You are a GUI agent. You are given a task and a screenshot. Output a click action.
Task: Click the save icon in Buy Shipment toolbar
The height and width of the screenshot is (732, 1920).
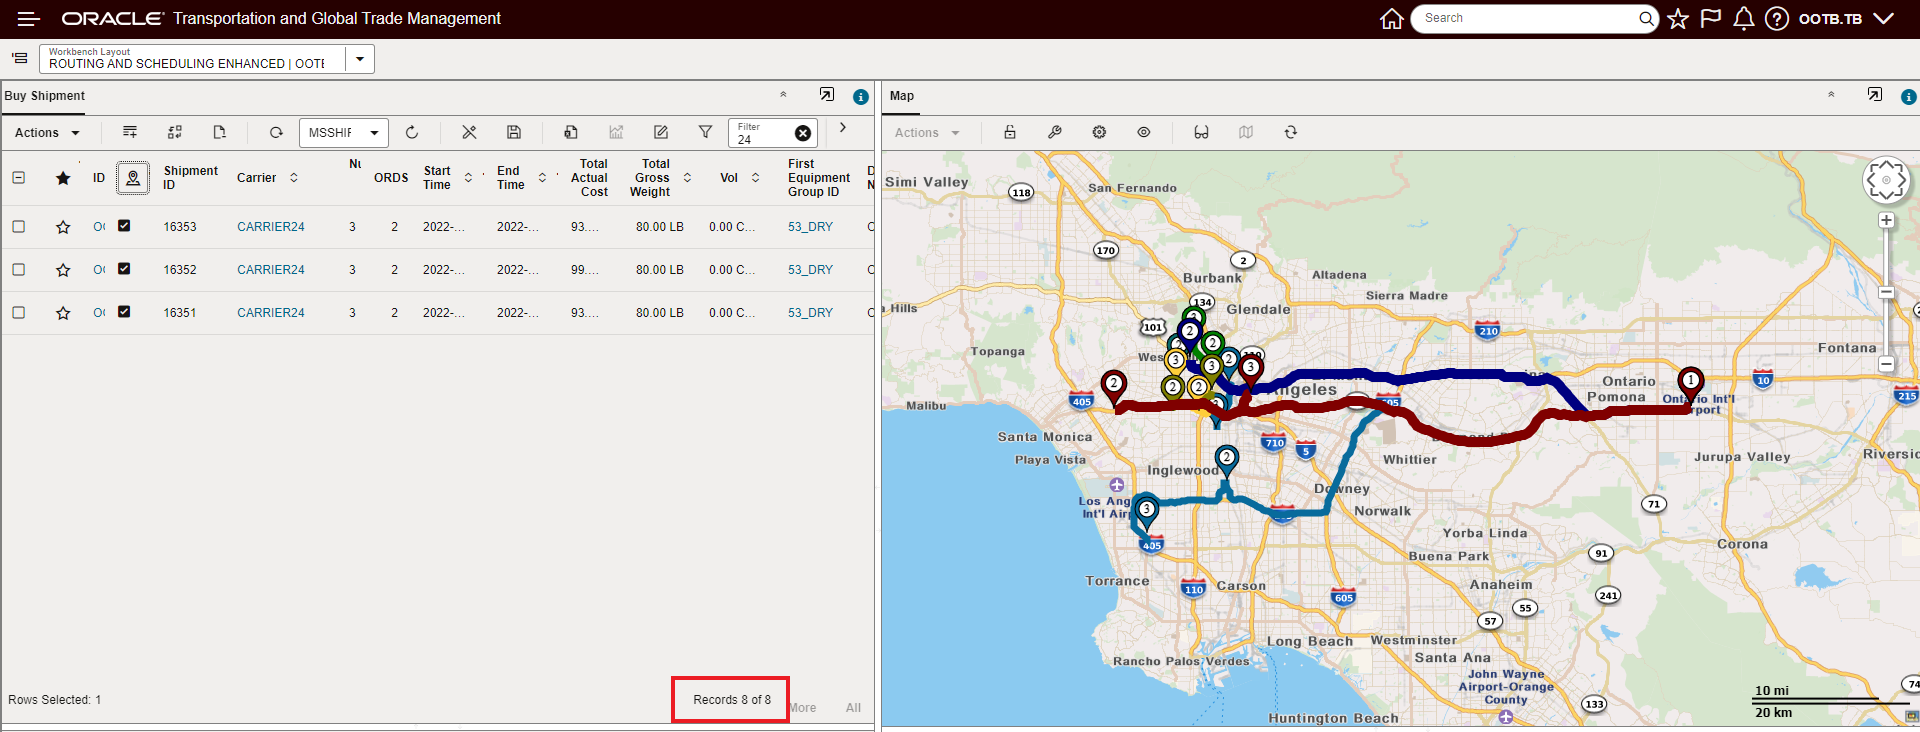pyautogui.click(x=514, y=132)
